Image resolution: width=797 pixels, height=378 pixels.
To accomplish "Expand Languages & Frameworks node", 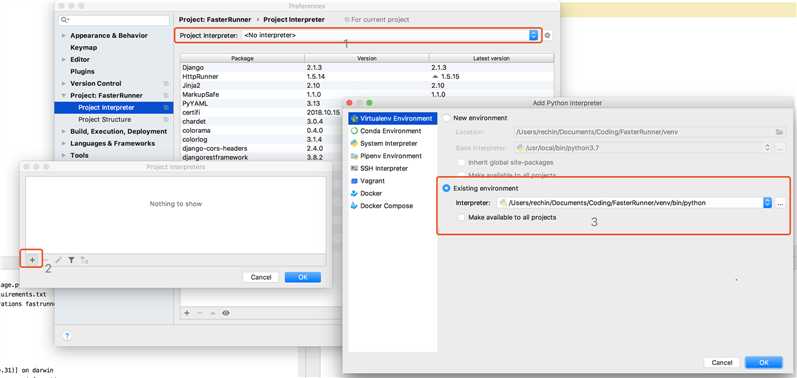I will [x=64, y=143].
